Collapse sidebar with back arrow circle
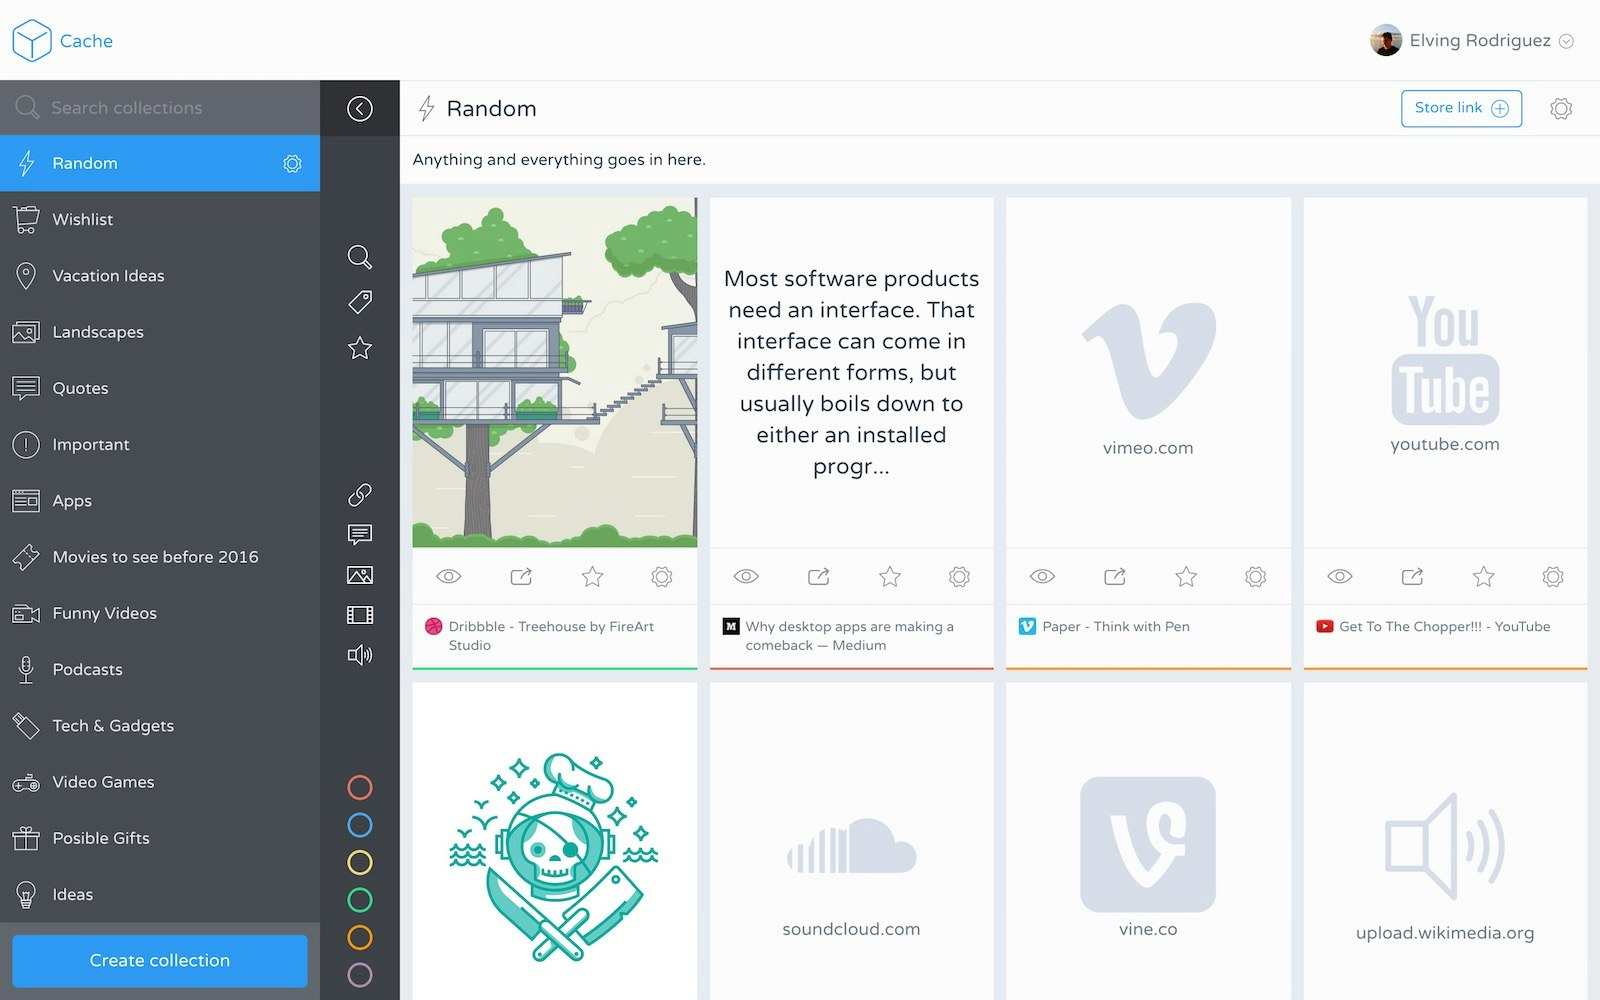The width and height of the screenshot is (1600, 1000). tap(360, 108)
